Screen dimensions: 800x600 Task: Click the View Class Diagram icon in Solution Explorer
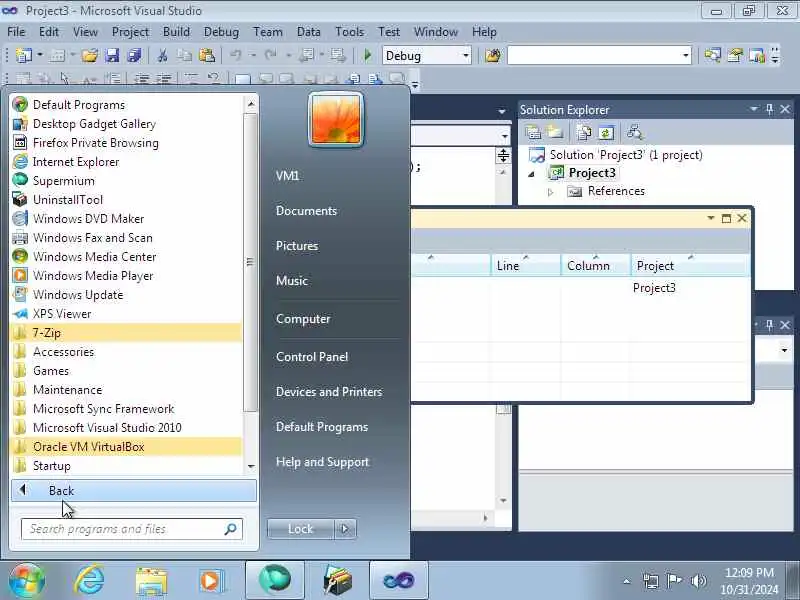635,133
